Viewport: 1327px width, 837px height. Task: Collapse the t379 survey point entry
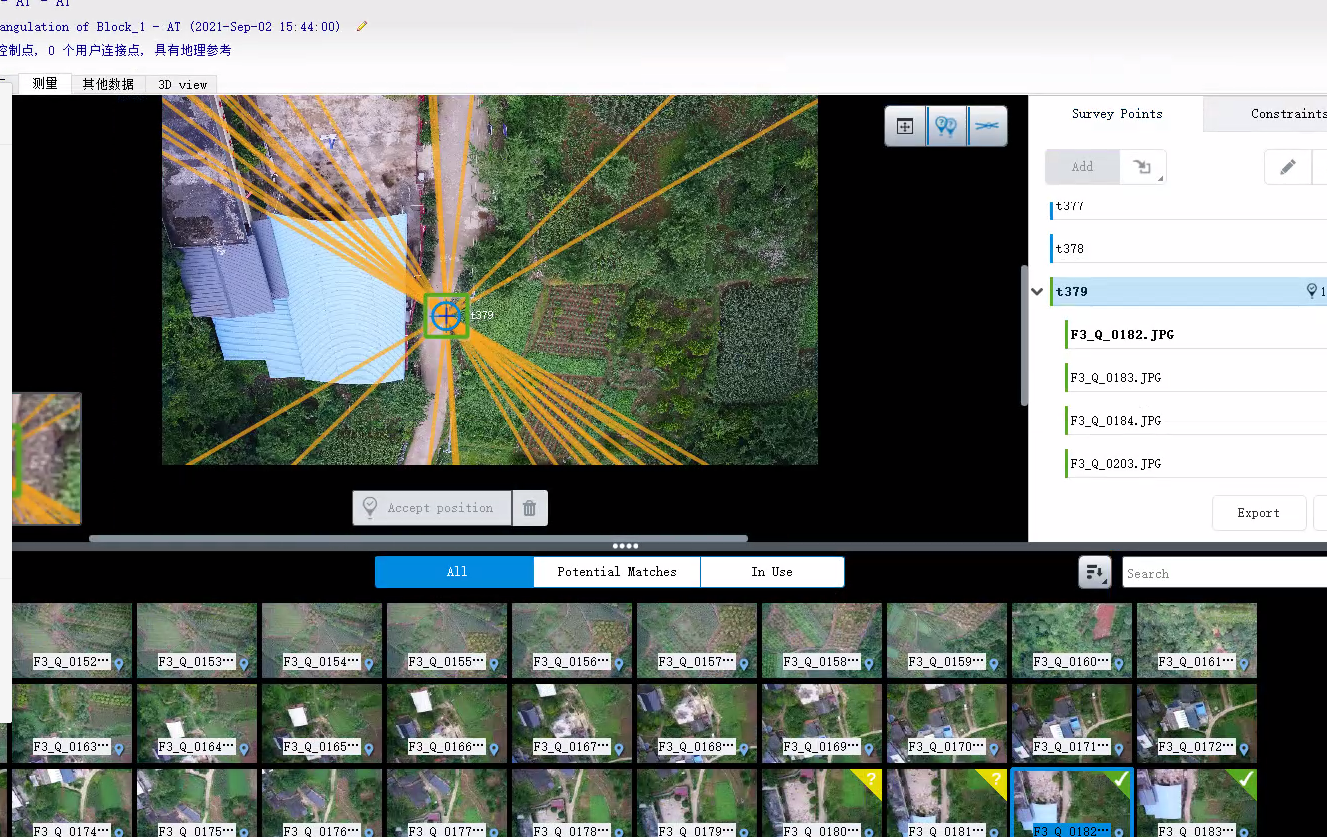(1038, 292)
